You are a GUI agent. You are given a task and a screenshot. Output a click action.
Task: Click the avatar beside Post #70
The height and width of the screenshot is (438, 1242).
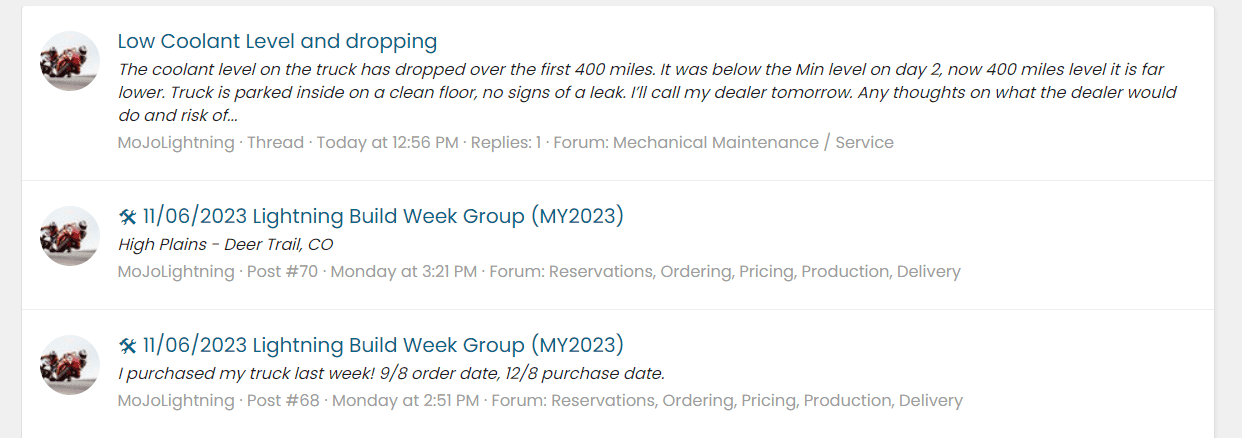[x=70, y=236]
